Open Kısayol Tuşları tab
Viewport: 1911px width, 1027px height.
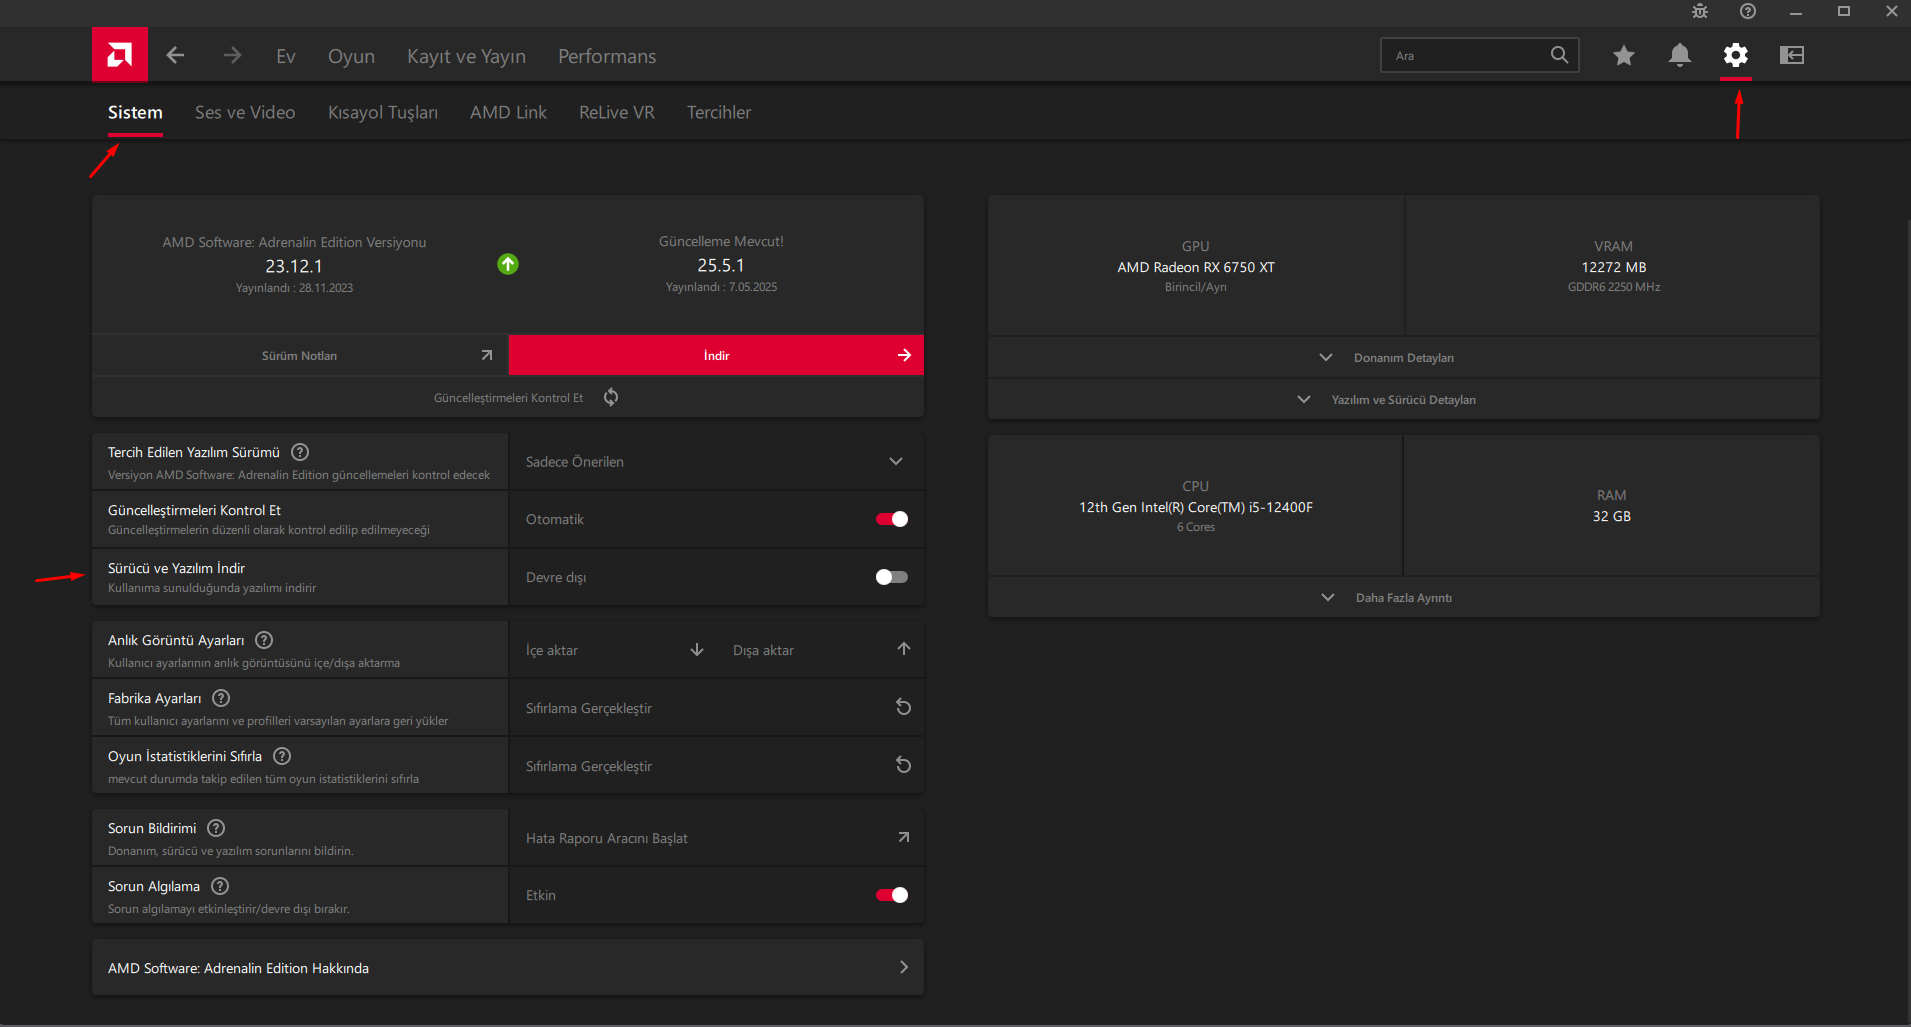coord(383,112)
